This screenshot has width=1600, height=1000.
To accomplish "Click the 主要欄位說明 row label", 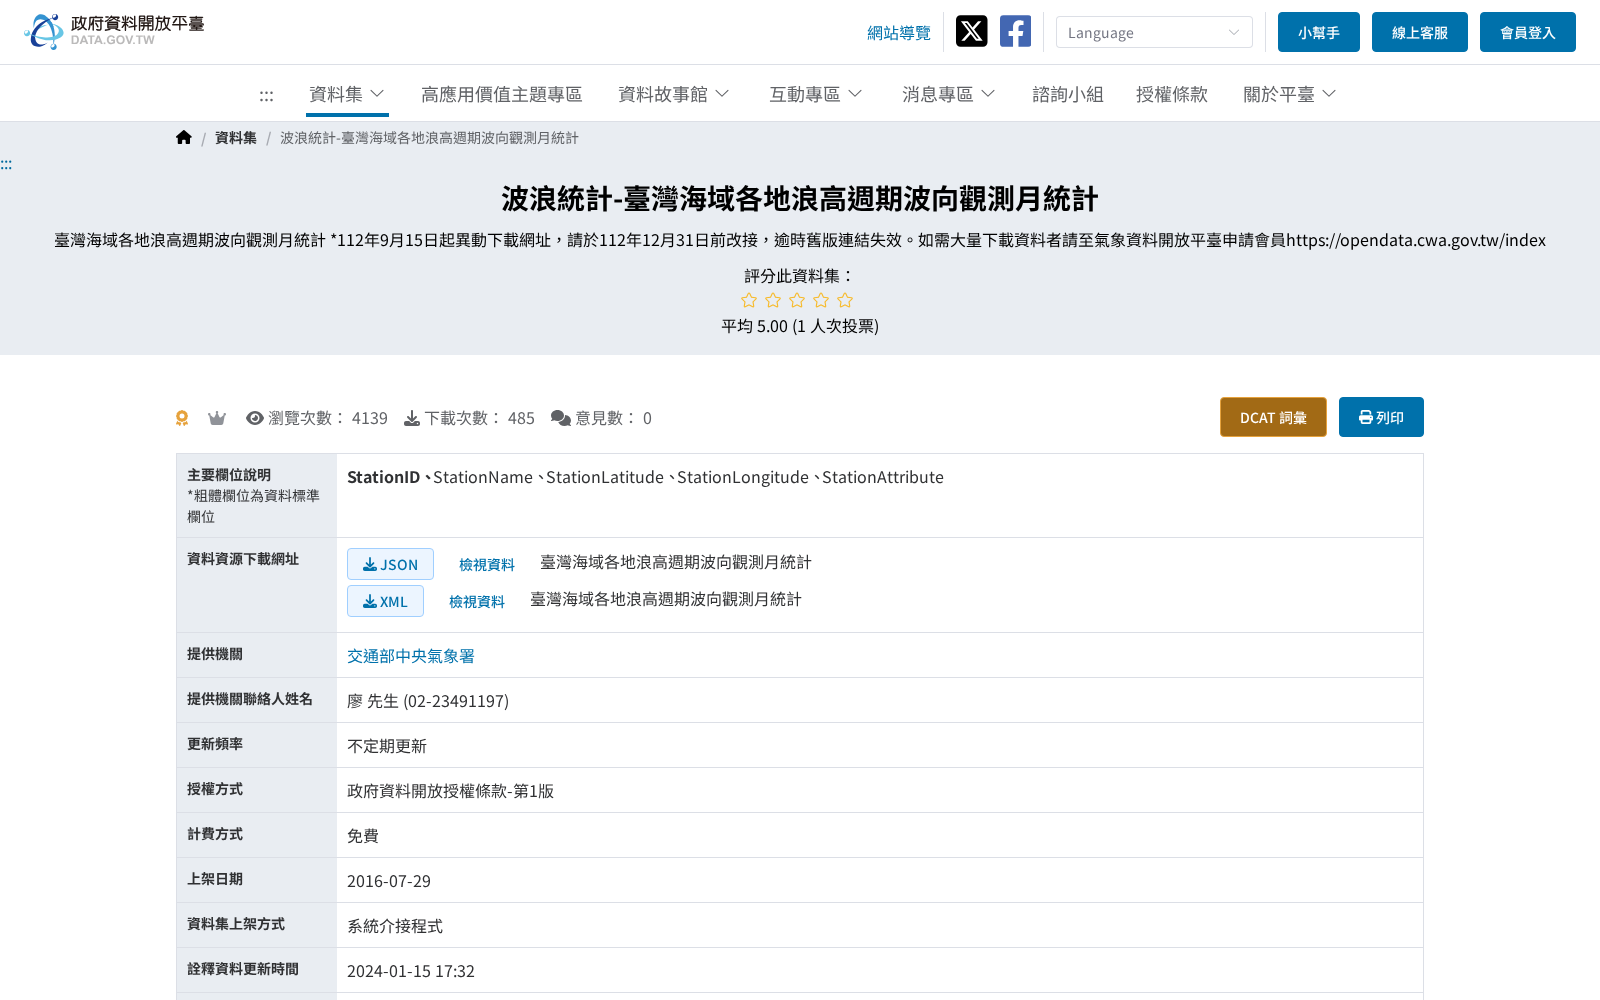I will click(229, 475).
